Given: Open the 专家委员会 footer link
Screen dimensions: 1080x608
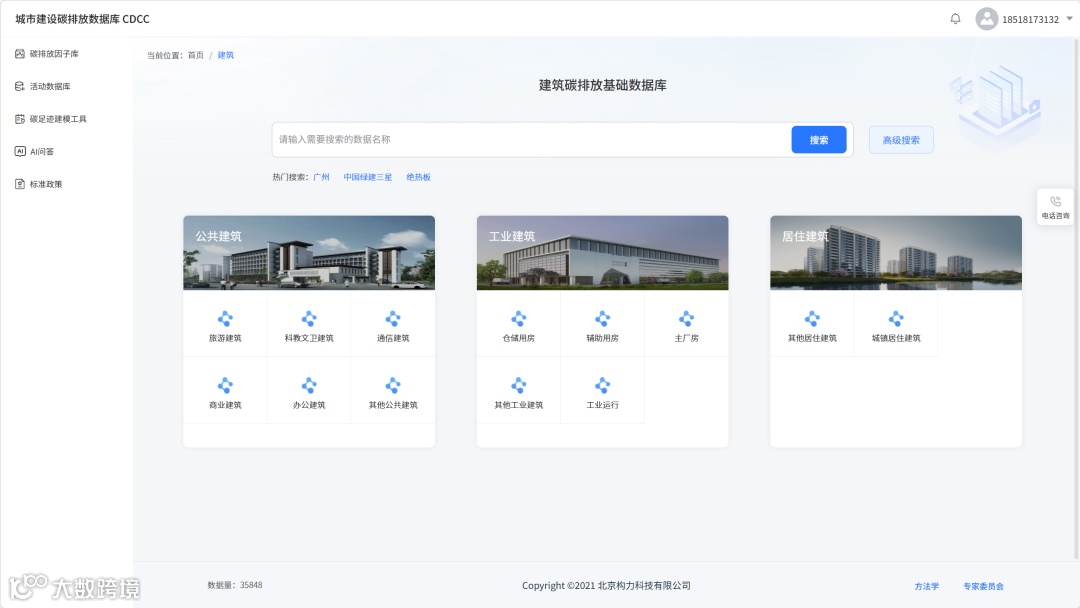Looking at the screenshot, I should (x=983, y=586).
